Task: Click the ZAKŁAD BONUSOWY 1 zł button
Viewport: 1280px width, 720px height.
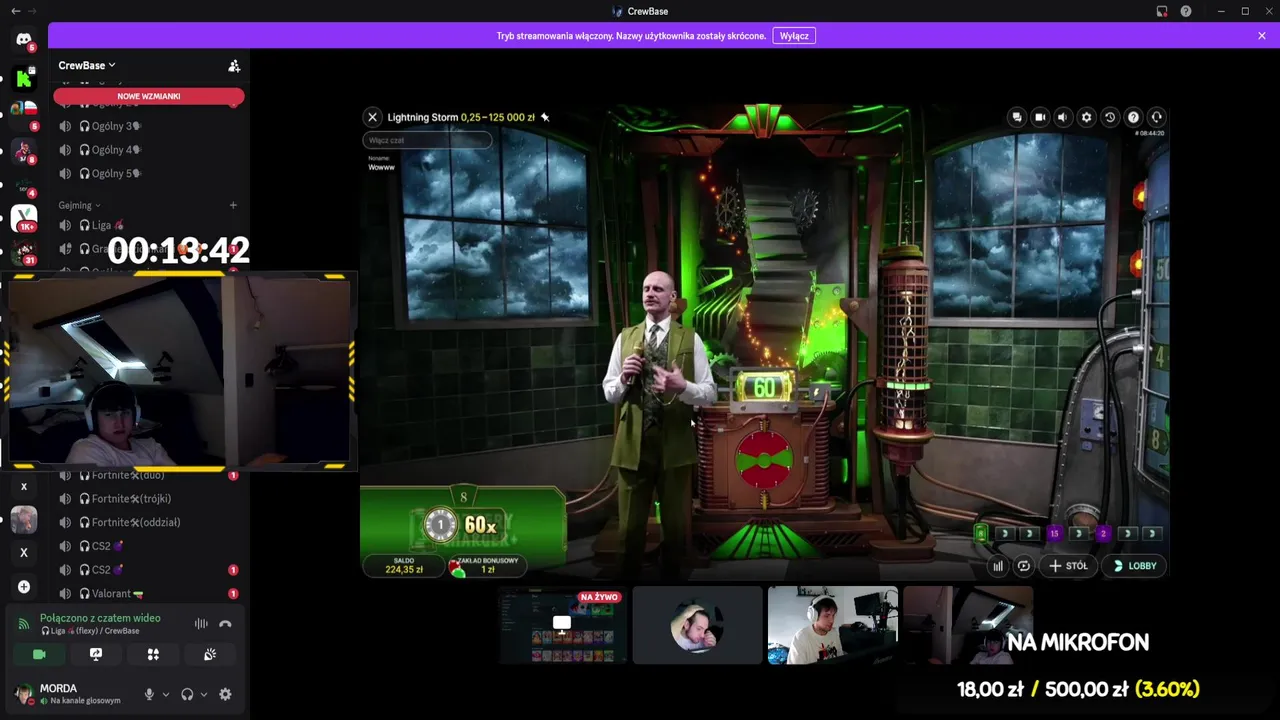Action: tap(487, 565)
